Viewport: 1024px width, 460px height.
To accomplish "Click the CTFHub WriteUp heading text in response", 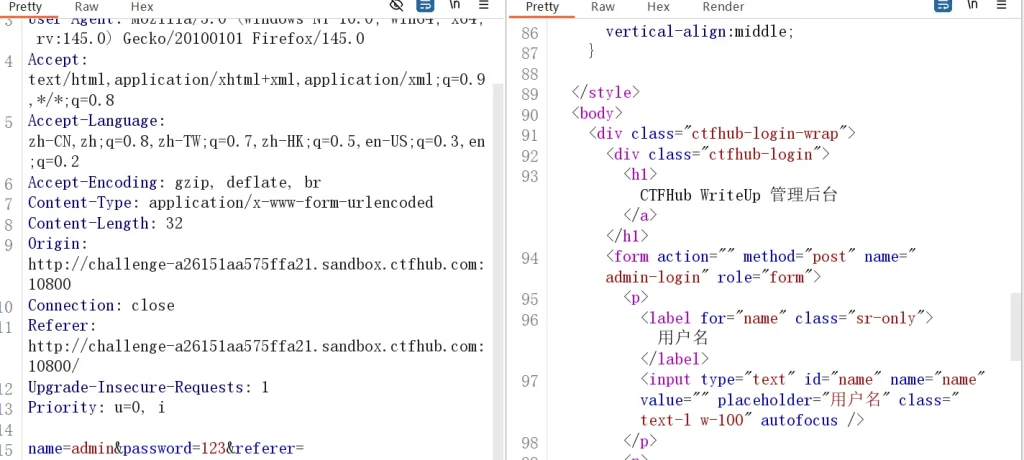I will (x=738, y=195).
